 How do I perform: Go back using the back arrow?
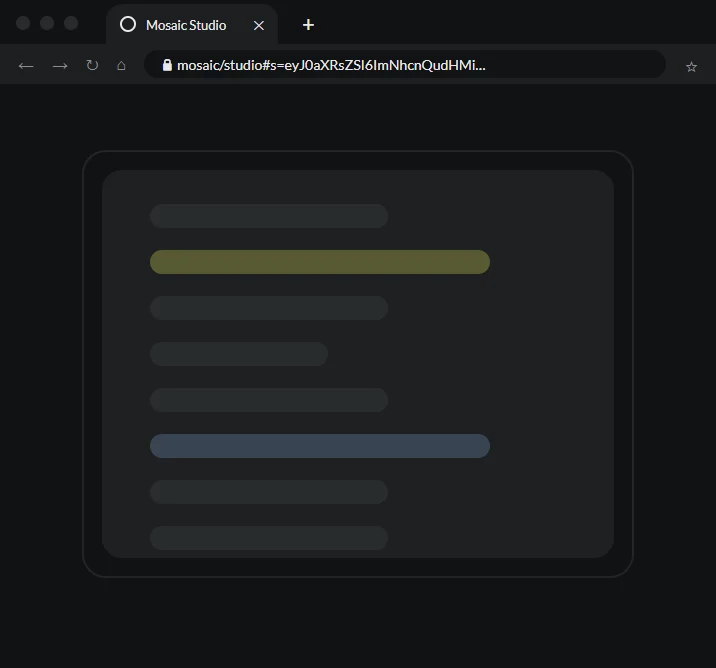[x=26, y=66]
